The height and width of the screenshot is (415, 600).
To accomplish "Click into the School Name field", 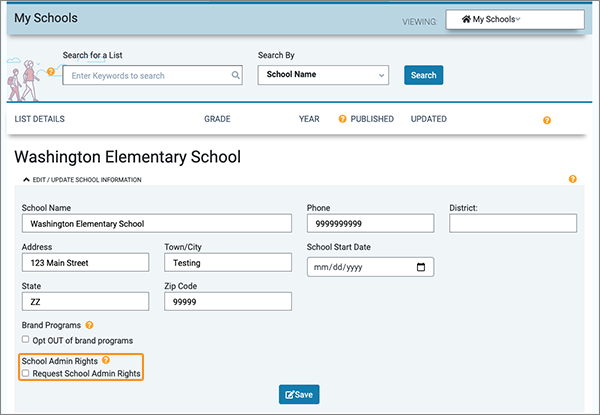I will [157, 223].
